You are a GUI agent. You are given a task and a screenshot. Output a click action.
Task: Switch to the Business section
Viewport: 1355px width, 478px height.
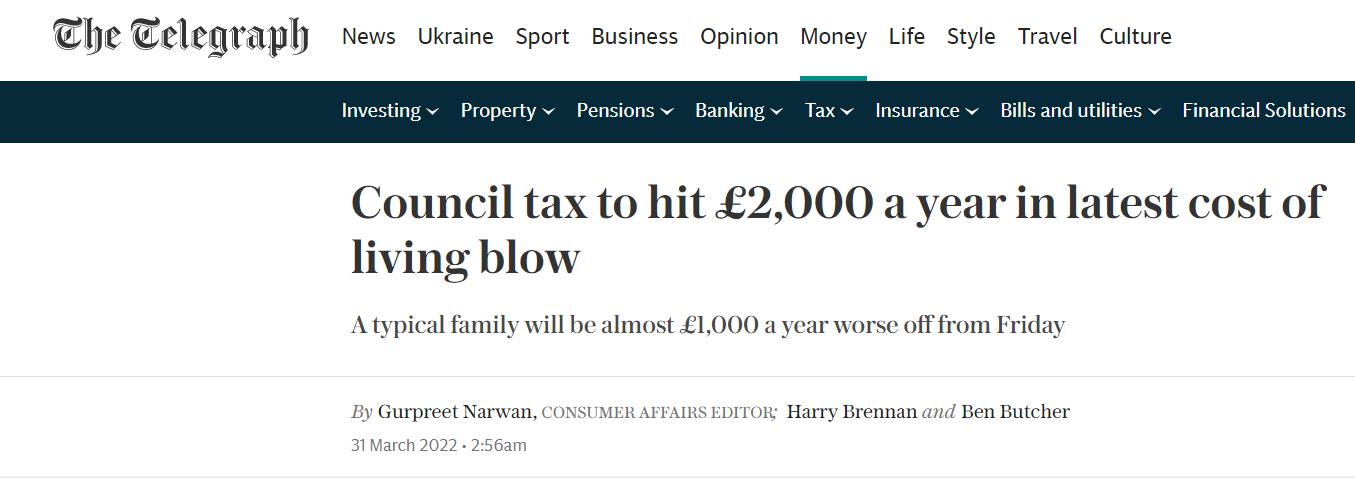tap(634, 37)
